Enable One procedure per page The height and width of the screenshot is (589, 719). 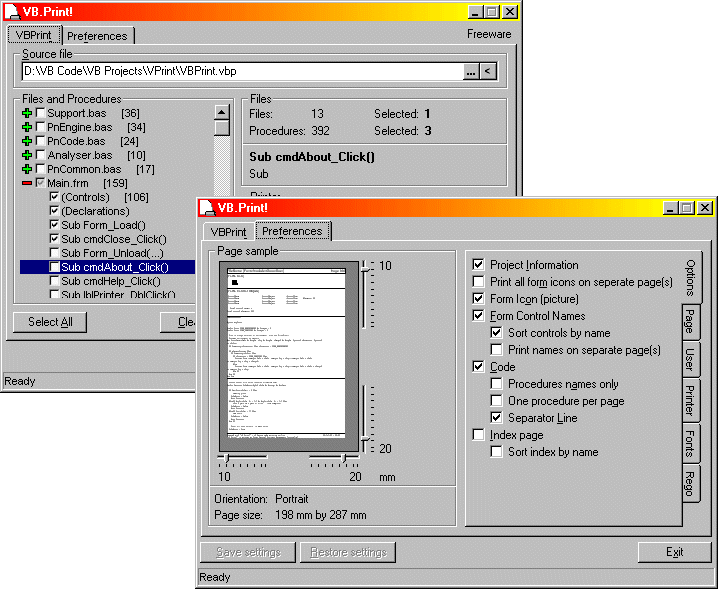pyautogui.click(x=496, y=400)
